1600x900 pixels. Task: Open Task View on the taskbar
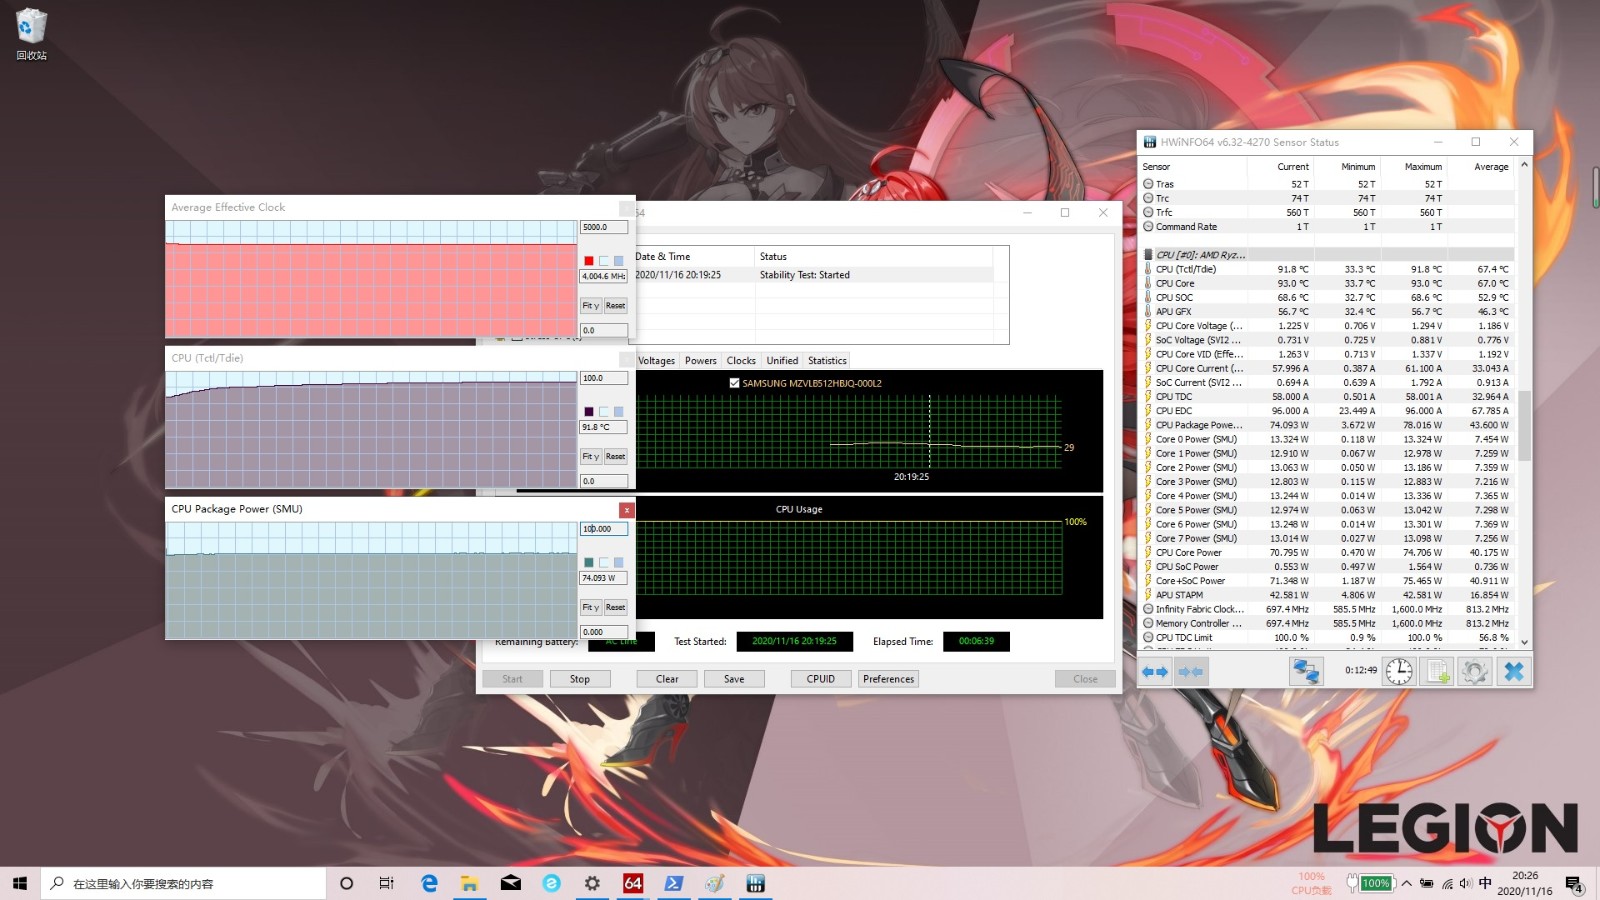click(386, 883)
